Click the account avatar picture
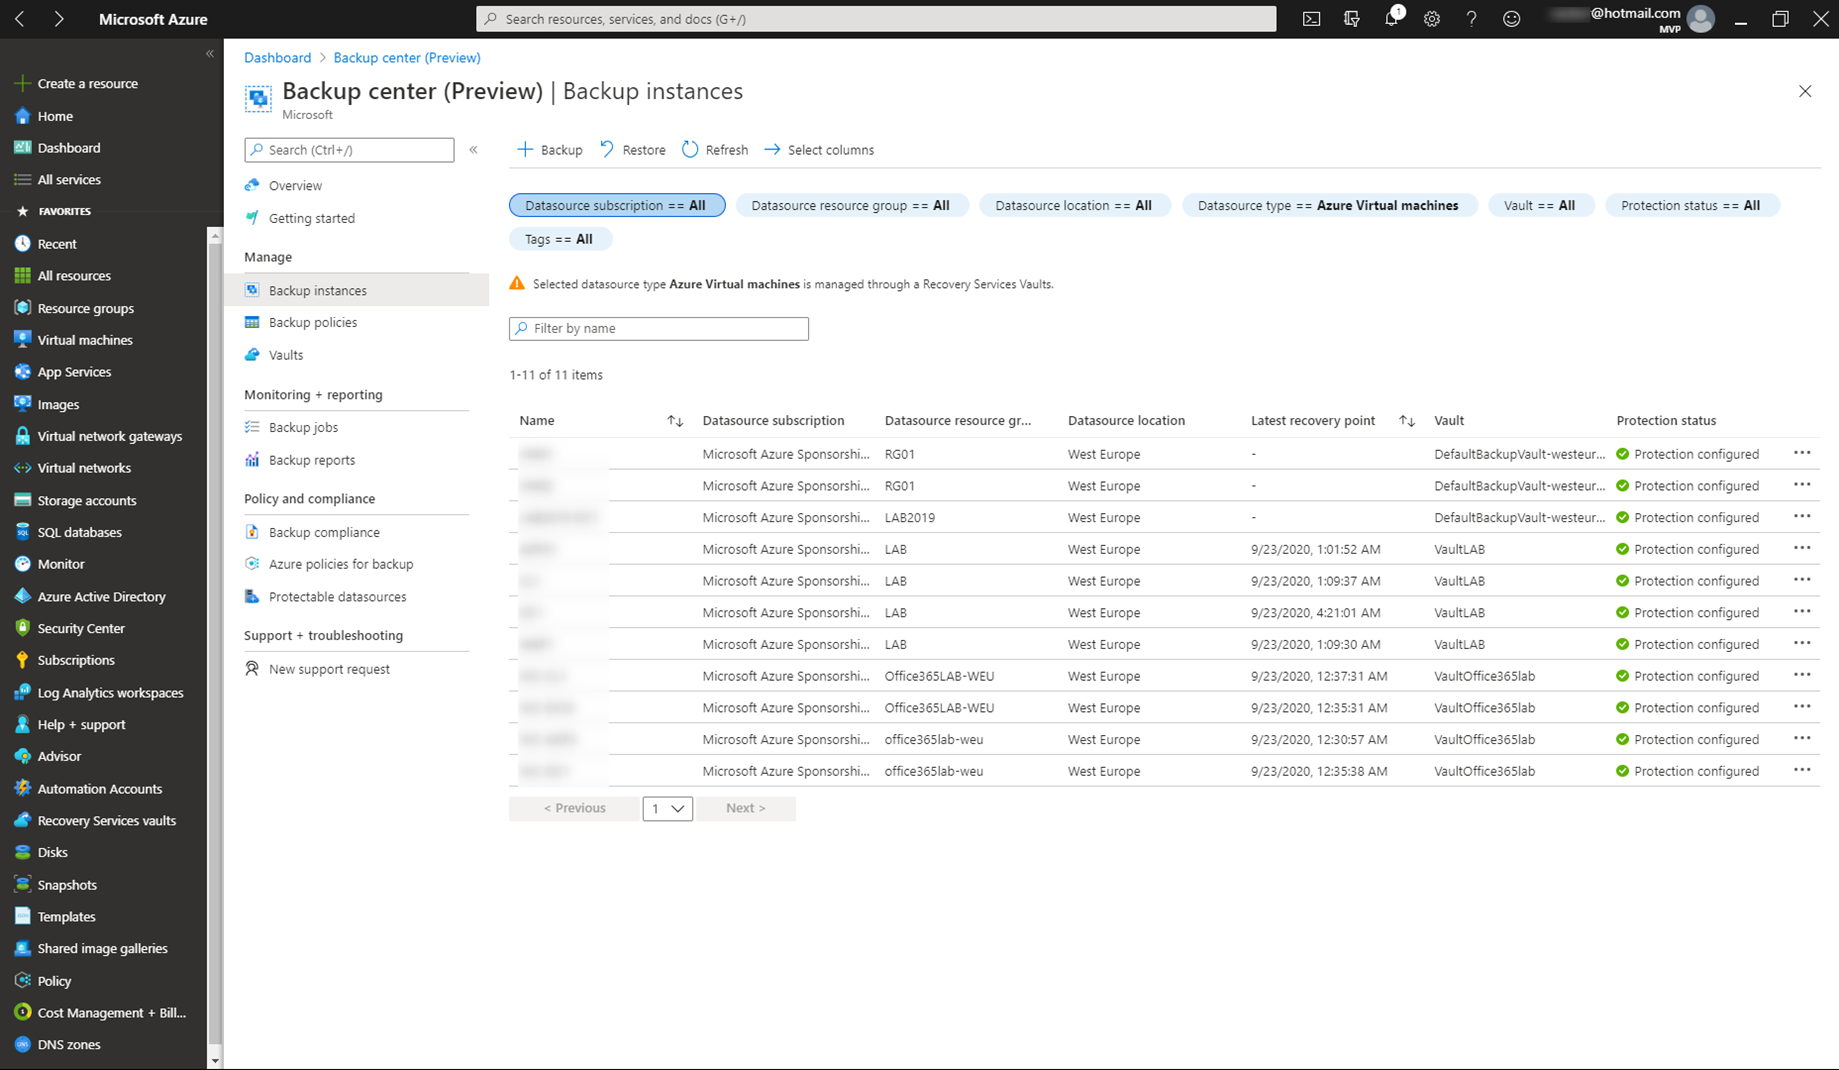Screen dimensions: 1839x1070 [1700, 19]
